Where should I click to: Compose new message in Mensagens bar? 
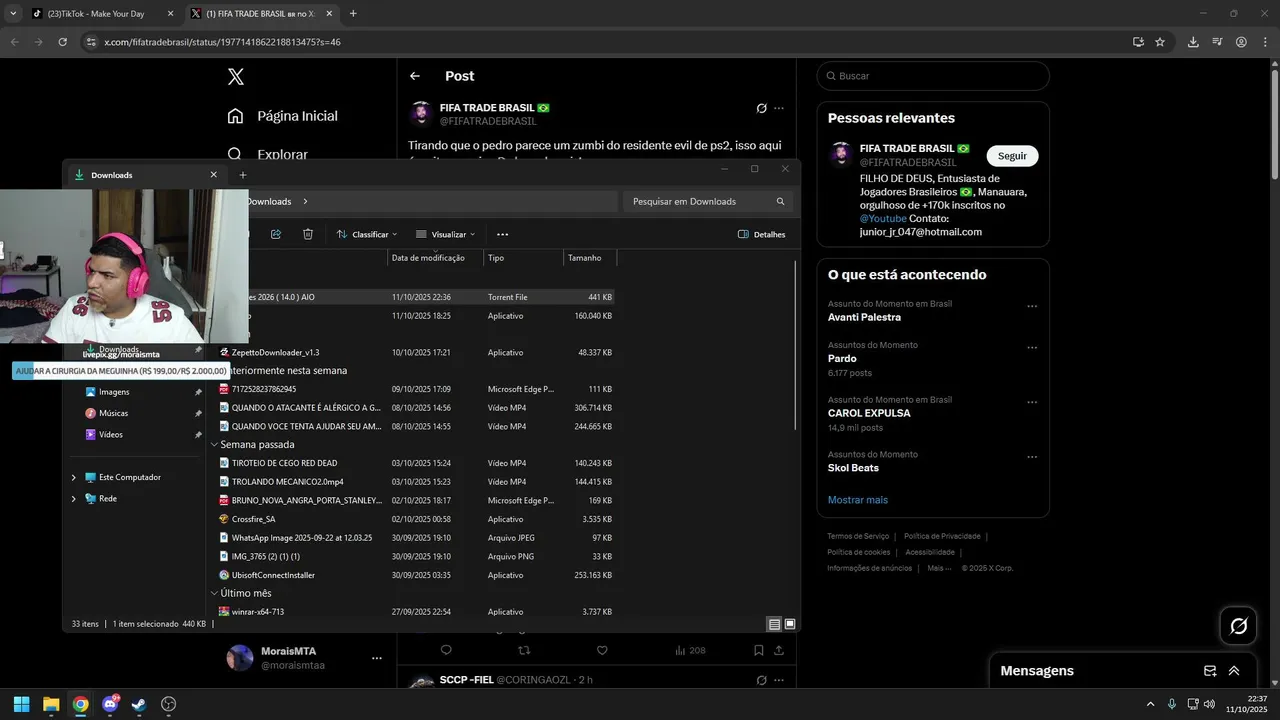tap(1210, 671)
